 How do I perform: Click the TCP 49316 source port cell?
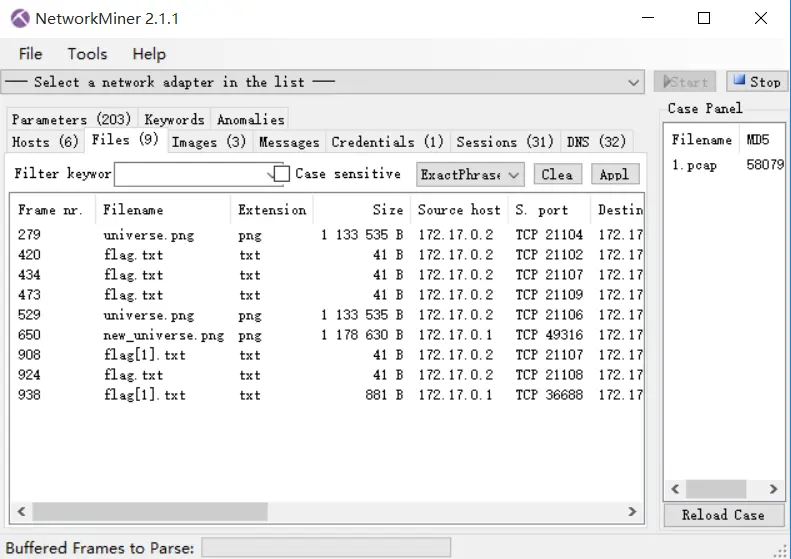click(549, 335)
